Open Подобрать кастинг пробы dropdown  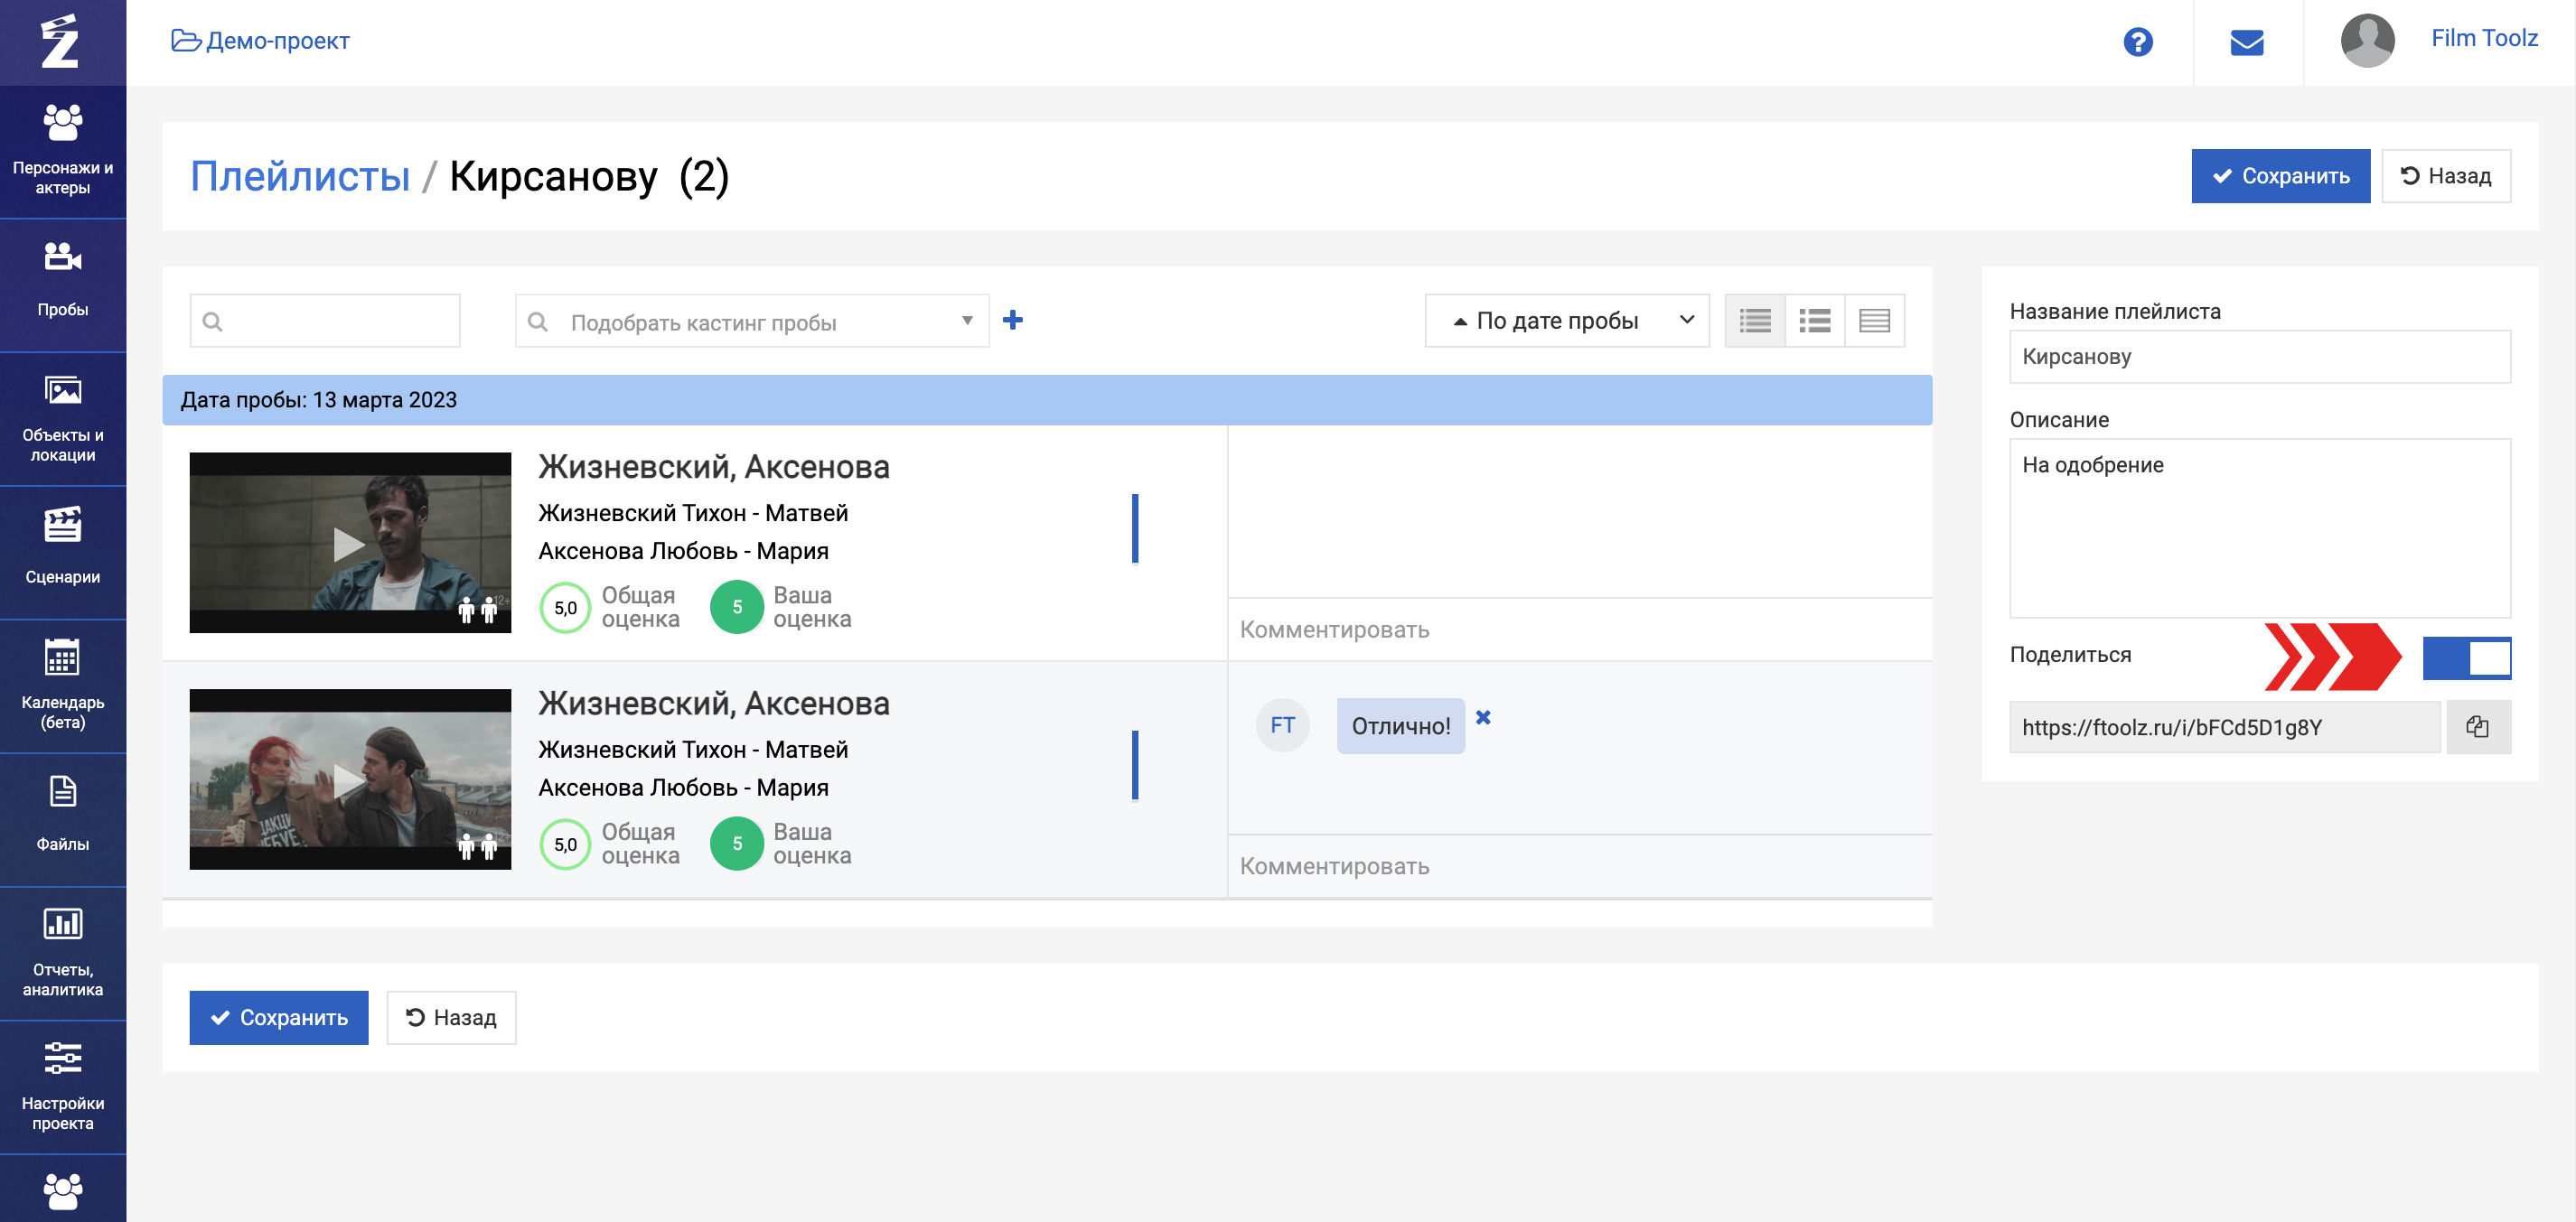752,321
